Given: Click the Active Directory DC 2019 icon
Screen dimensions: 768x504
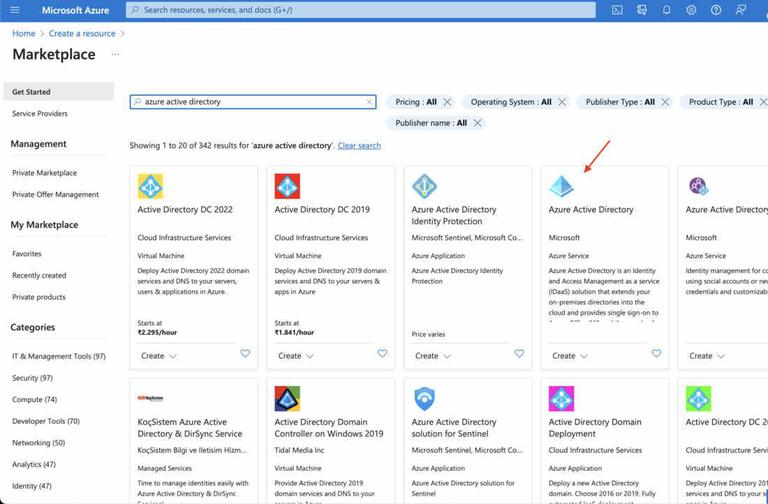Looking at the screenshot, I should tap(287, 186).
